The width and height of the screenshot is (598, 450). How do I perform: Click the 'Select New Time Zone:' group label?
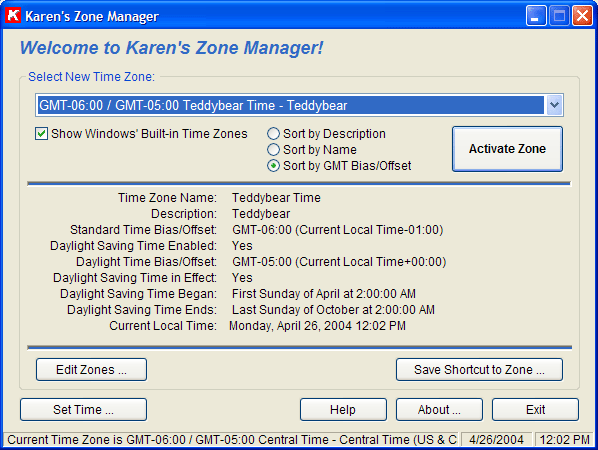[x=92, y=77]
